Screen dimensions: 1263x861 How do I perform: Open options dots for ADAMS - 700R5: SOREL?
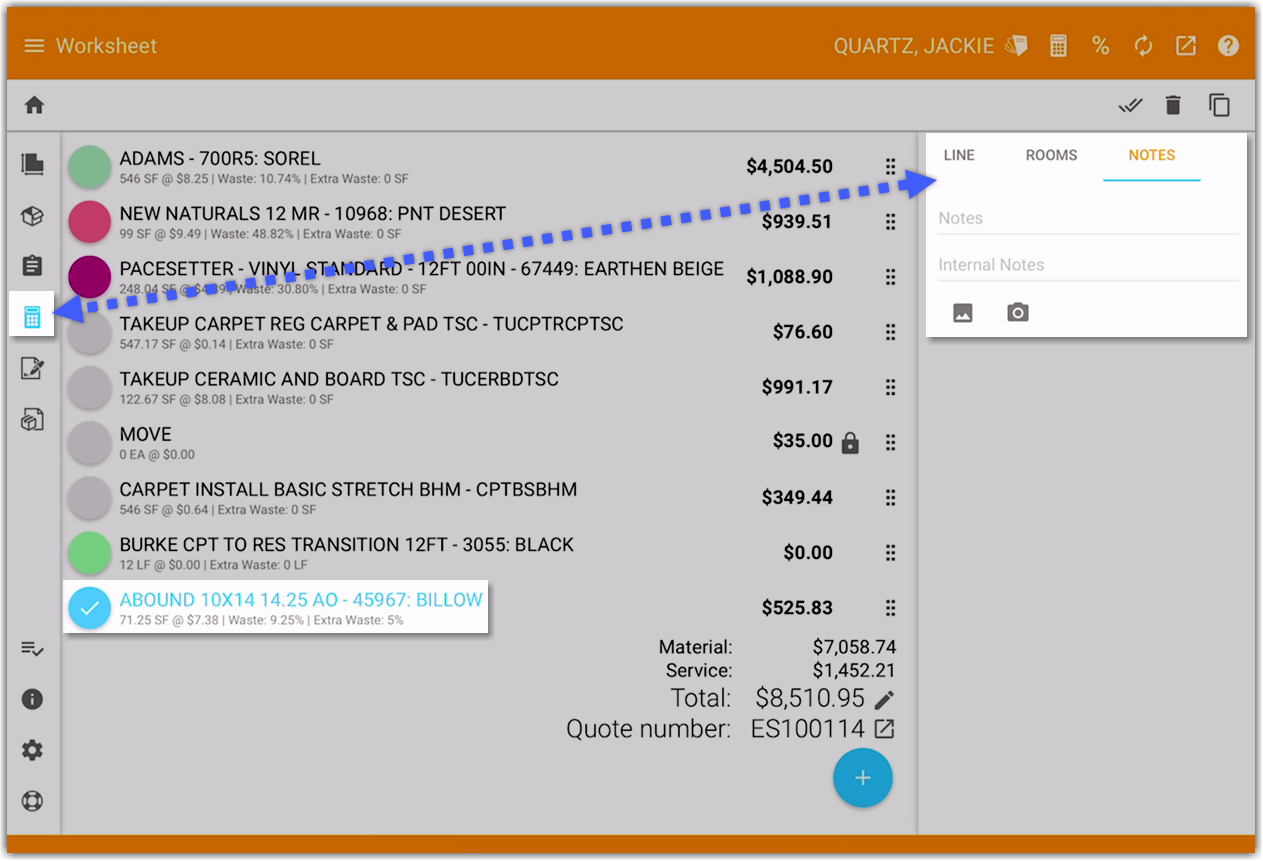[x=890, y=167]
